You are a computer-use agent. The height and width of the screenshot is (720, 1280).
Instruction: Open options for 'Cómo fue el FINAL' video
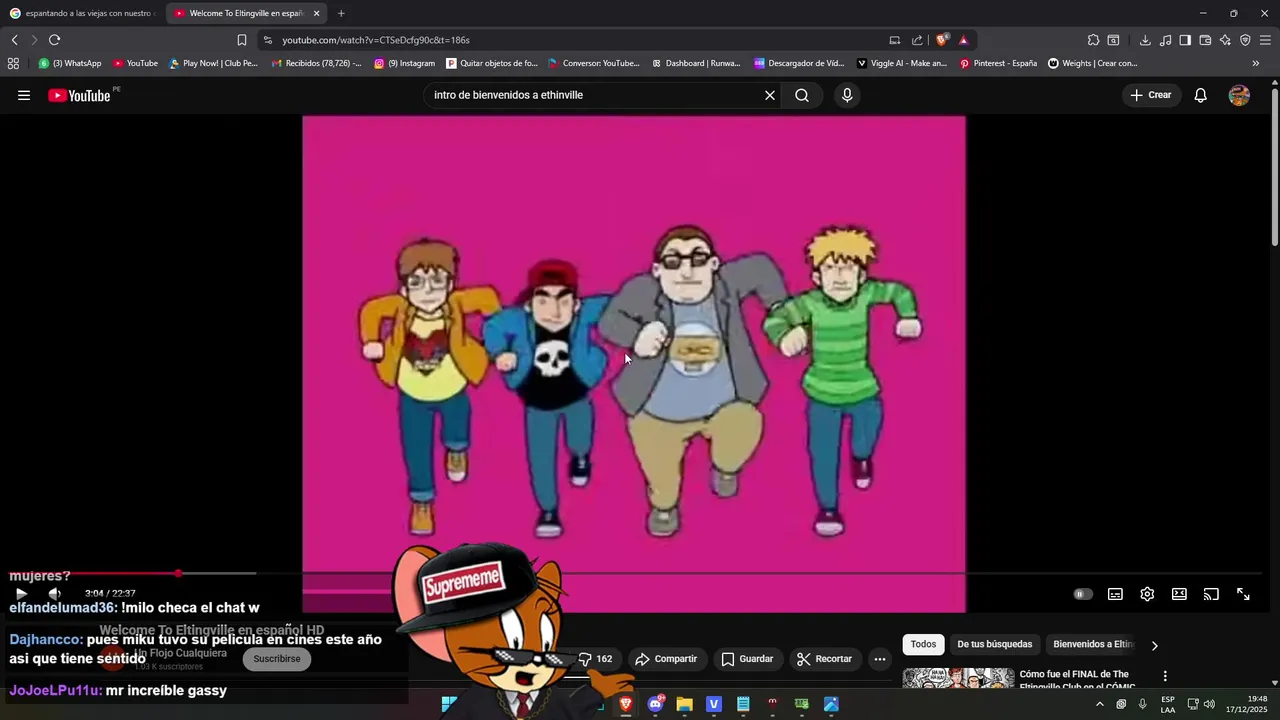click(1165, 676)
